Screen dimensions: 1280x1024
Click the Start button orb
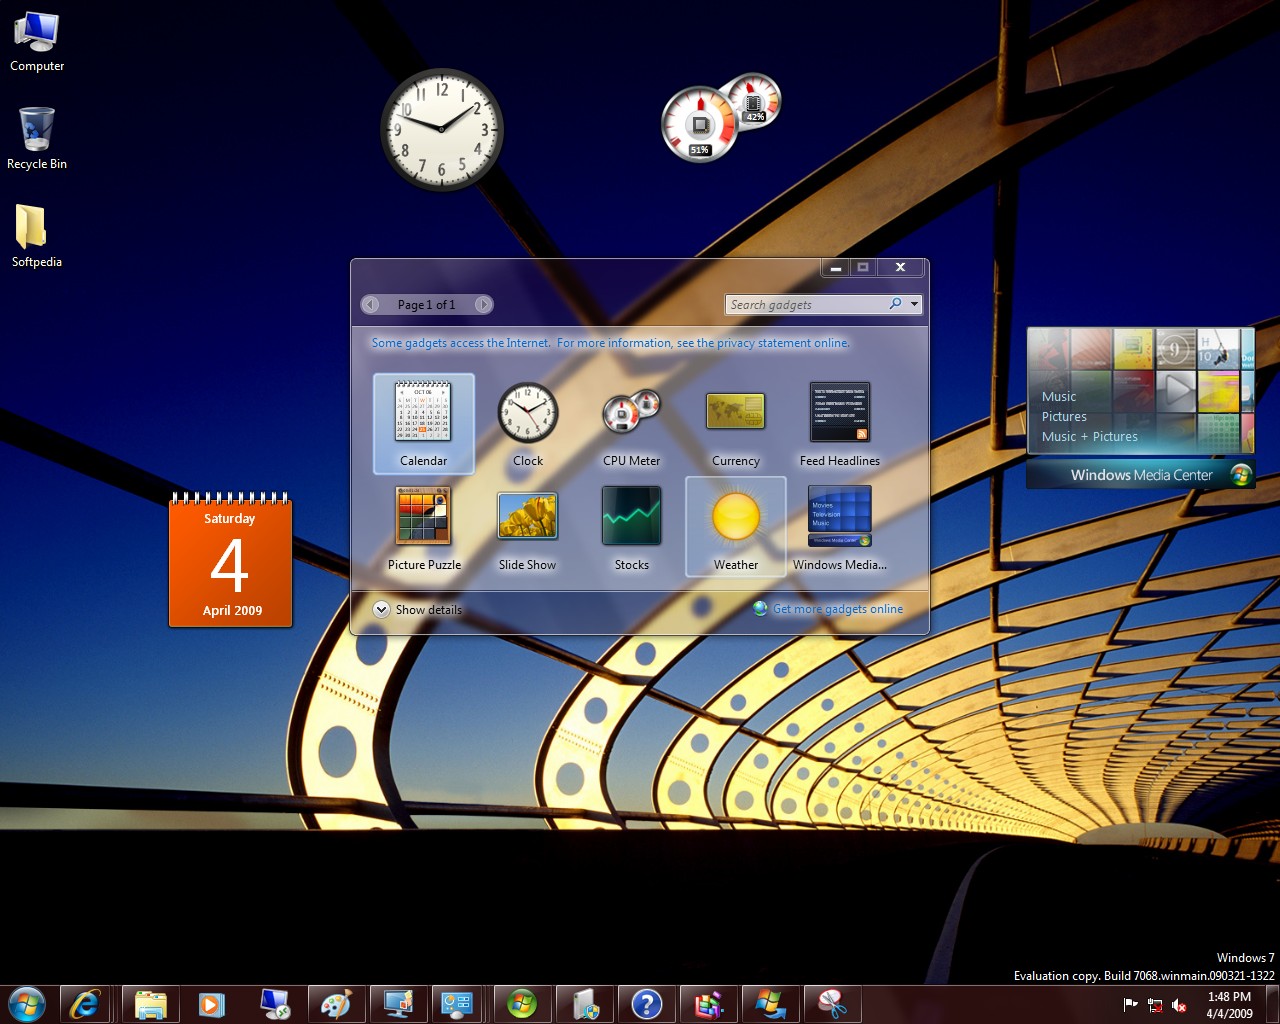coord(26,1003)
